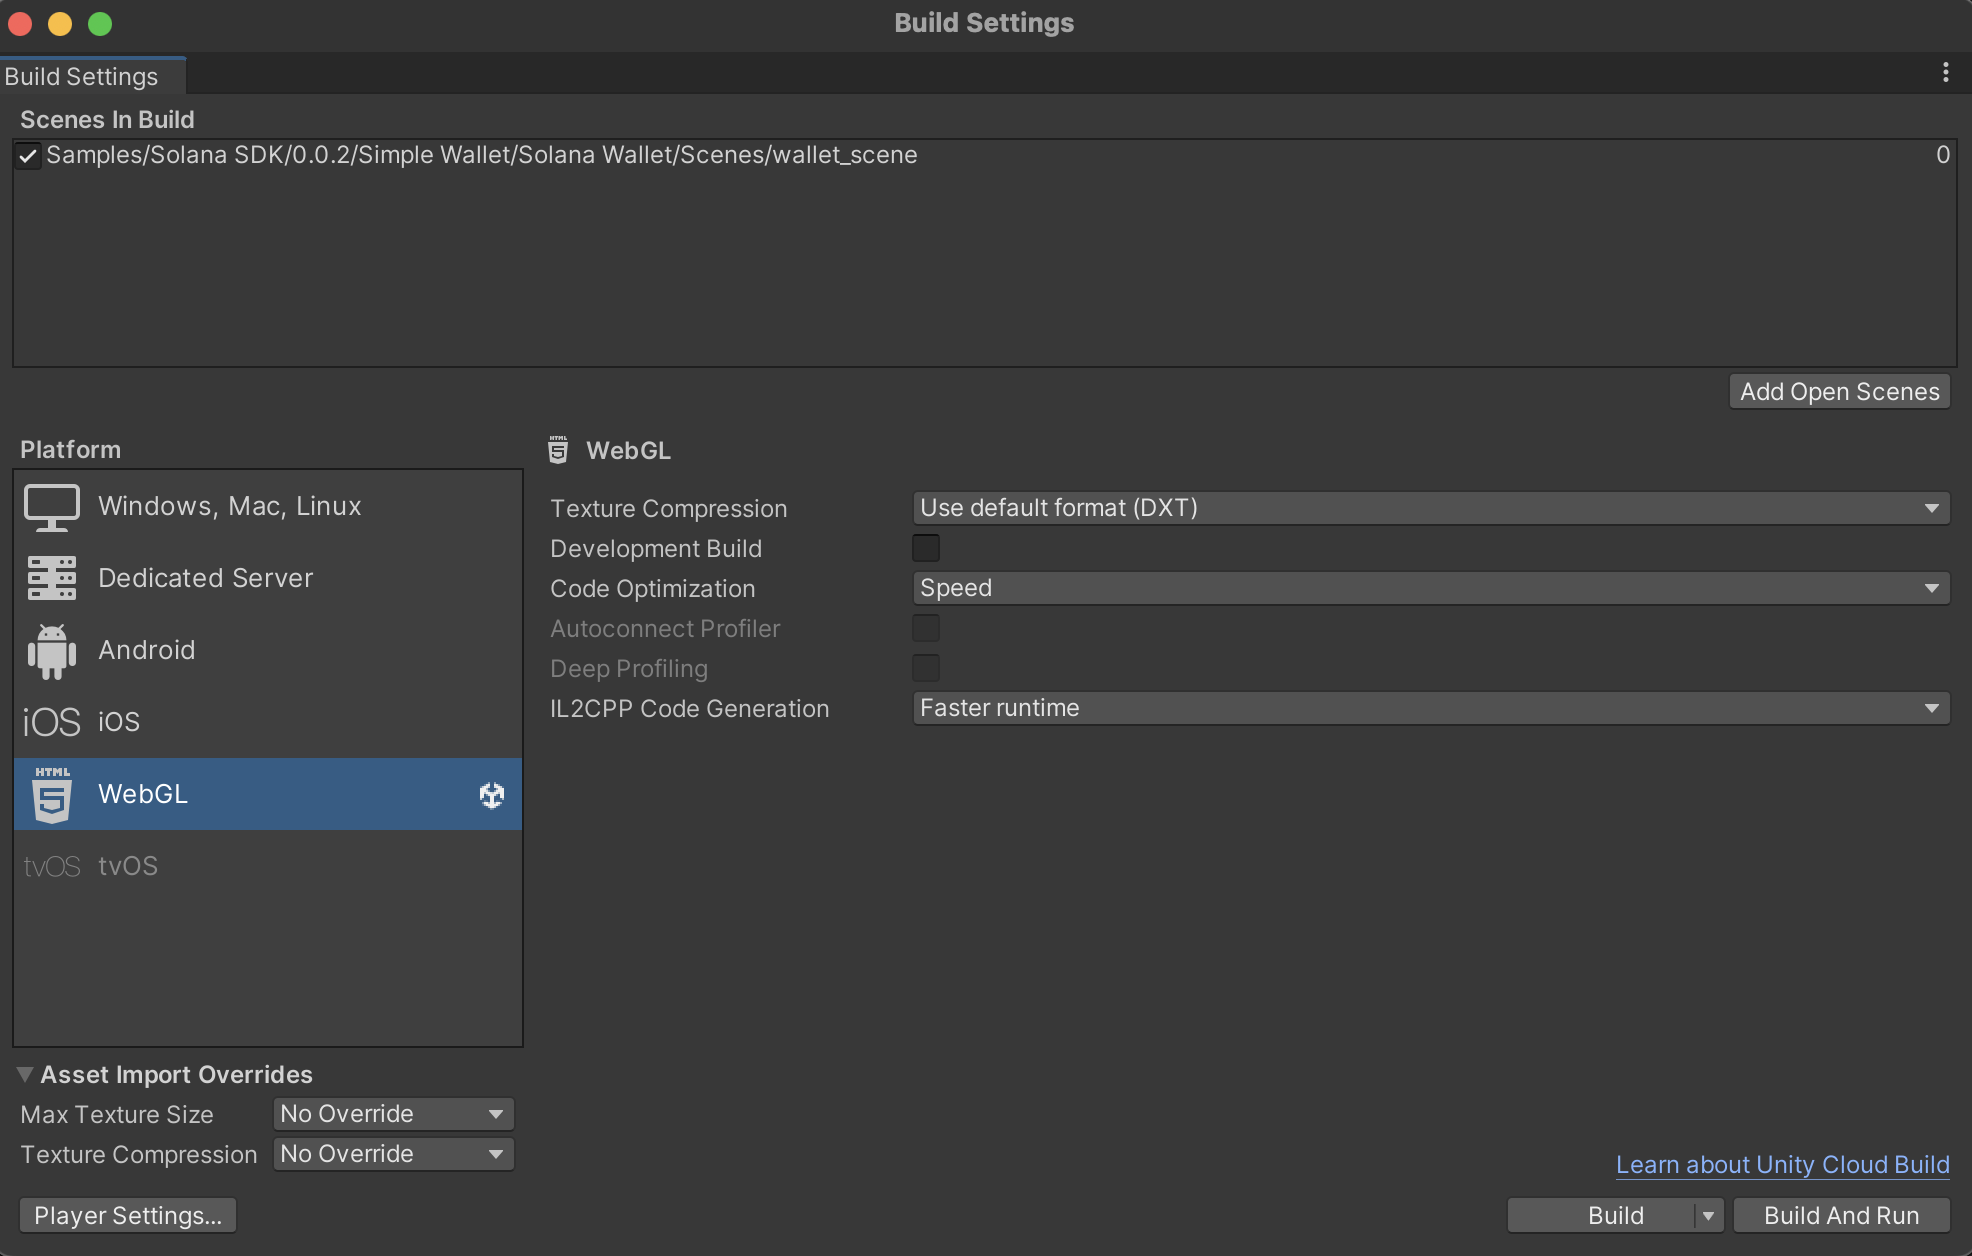Select iOS platform

(268, 722)
